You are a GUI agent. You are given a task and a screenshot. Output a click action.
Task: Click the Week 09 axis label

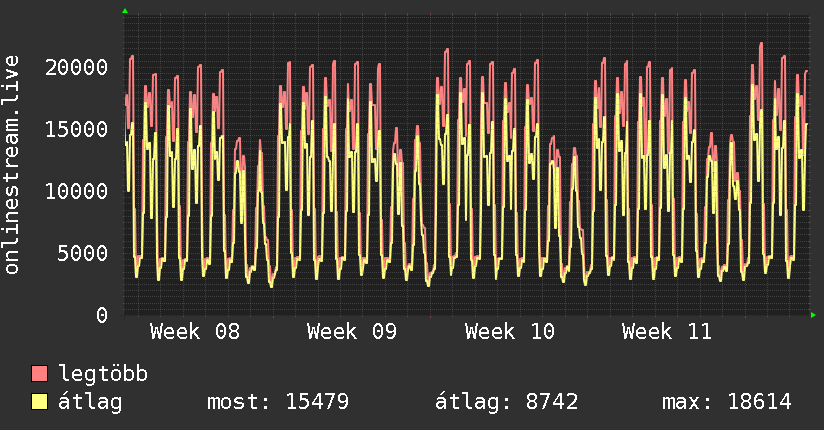click(x=352, y=332)
